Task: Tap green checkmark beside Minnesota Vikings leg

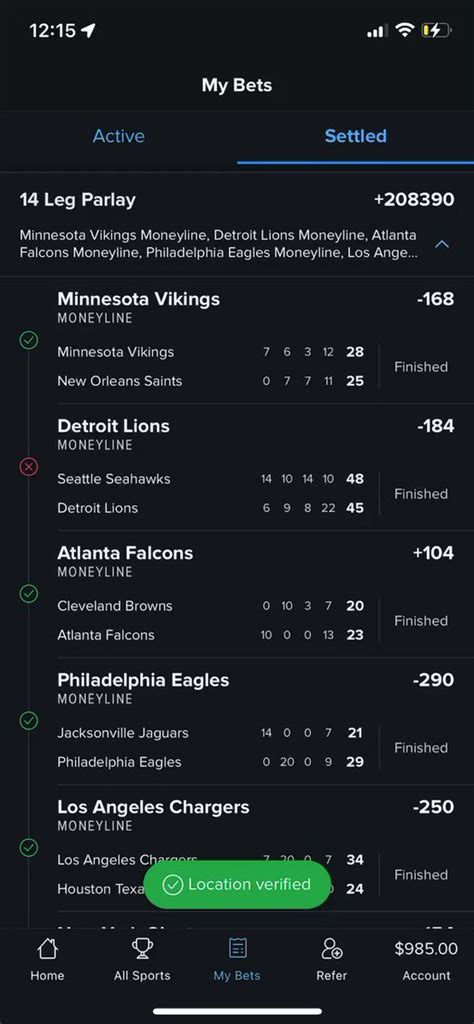Action: [x=29, y=340]
